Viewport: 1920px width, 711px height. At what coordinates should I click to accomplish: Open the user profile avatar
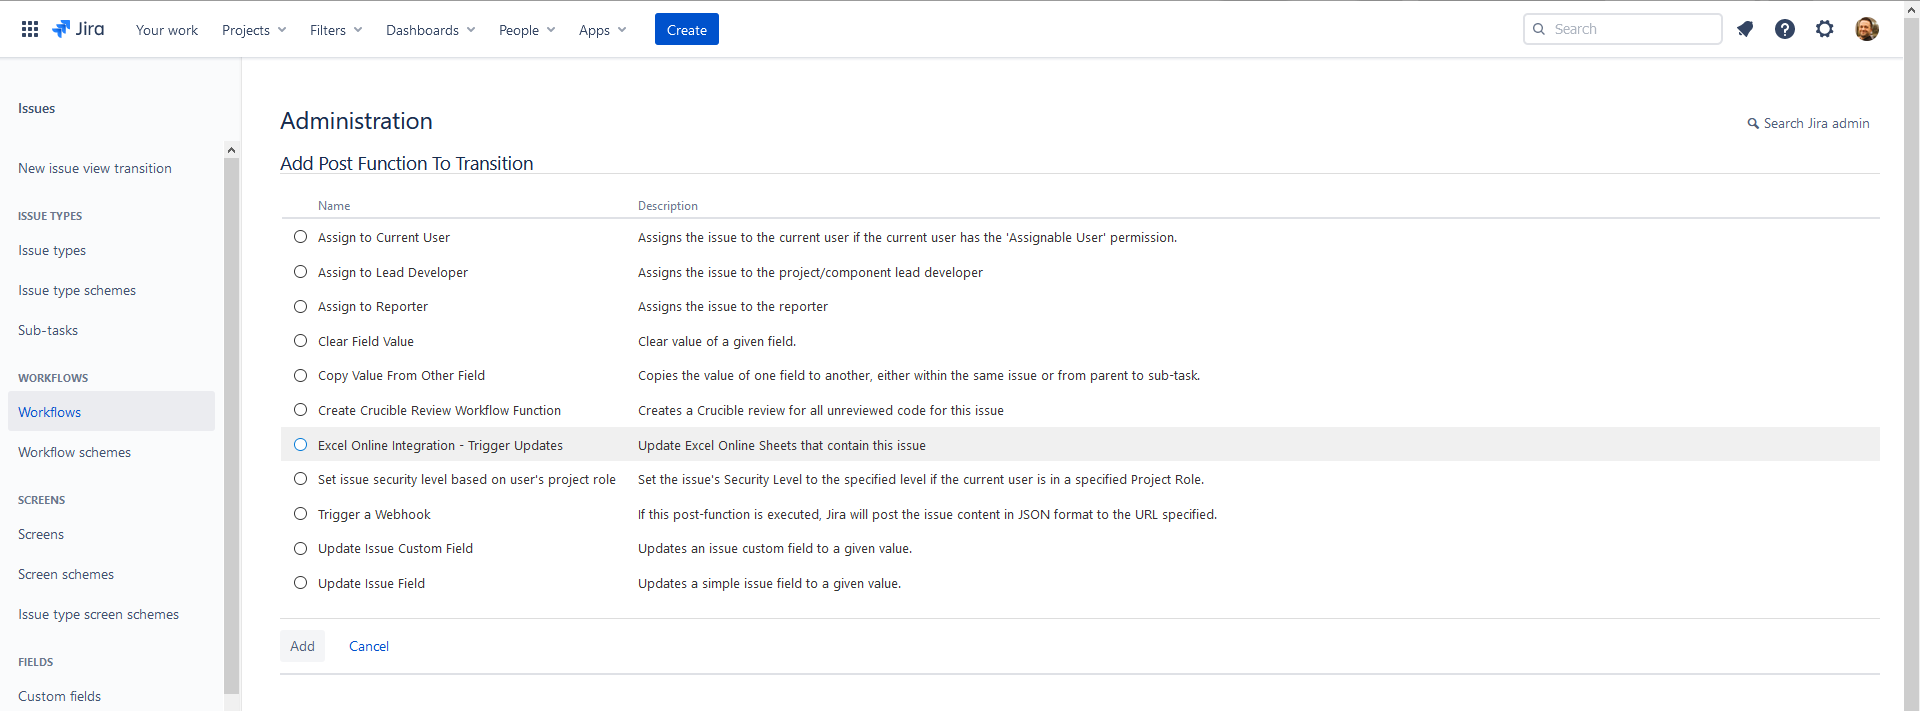coord(1866,29)
